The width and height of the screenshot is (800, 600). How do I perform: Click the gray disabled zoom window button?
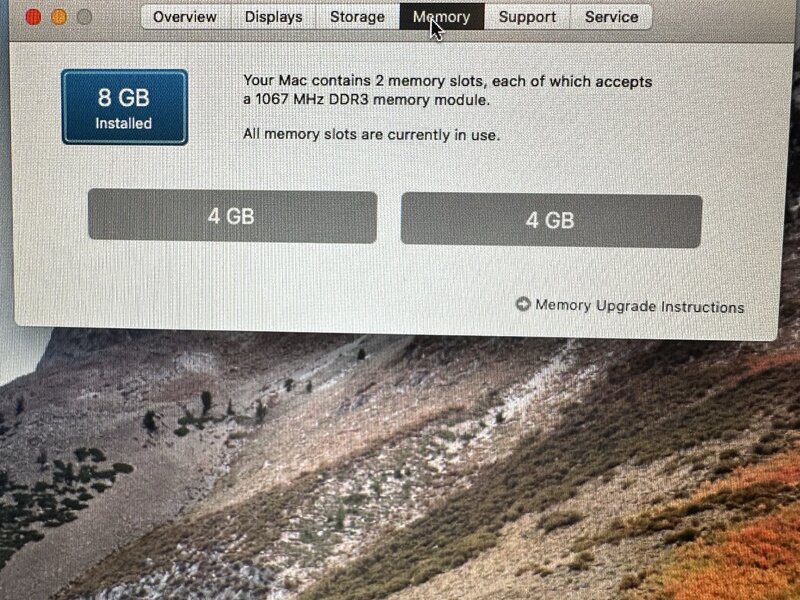point(84,17)
